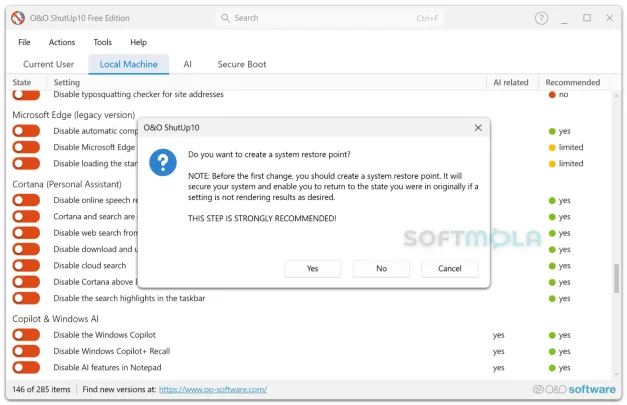The width and height of the screenshot is (627, 405).
Task: Click the search magnifier icon
Action: [225, 18]
